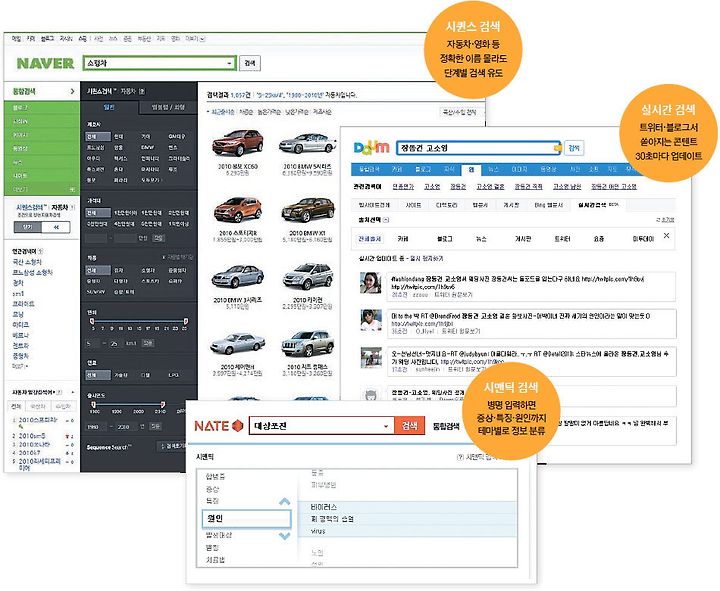Click the collapse arrows button next to 닫기
The width and height of the screenshot is (720, 591).
56,227
